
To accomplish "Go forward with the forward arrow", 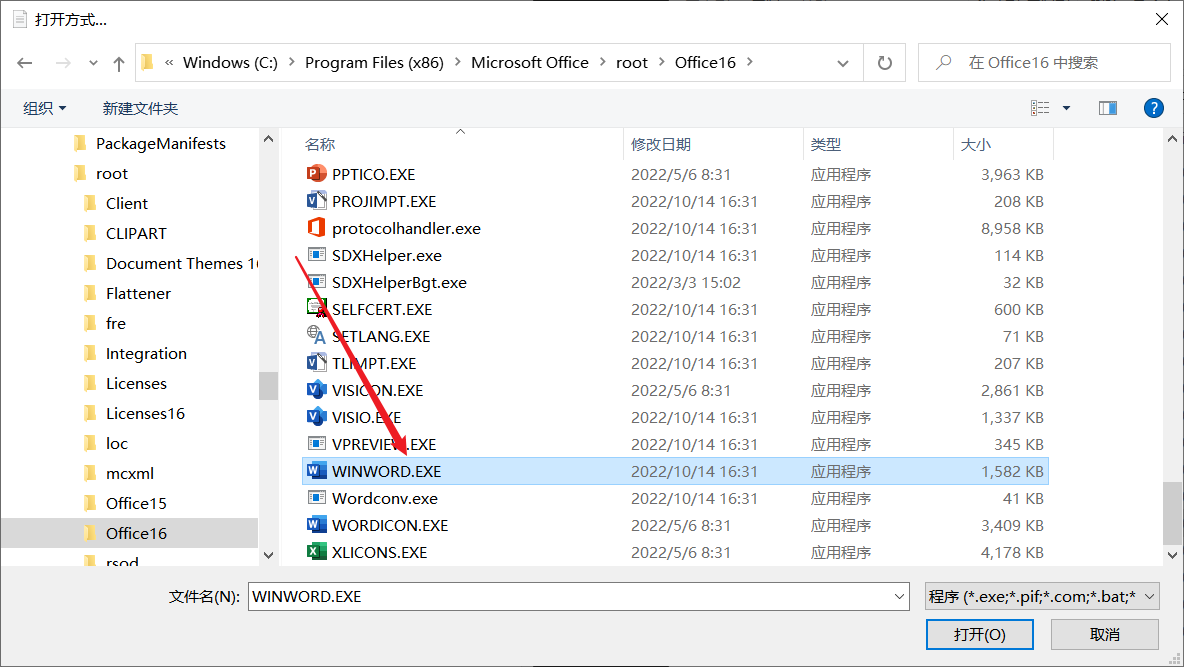I will [63, 63].
